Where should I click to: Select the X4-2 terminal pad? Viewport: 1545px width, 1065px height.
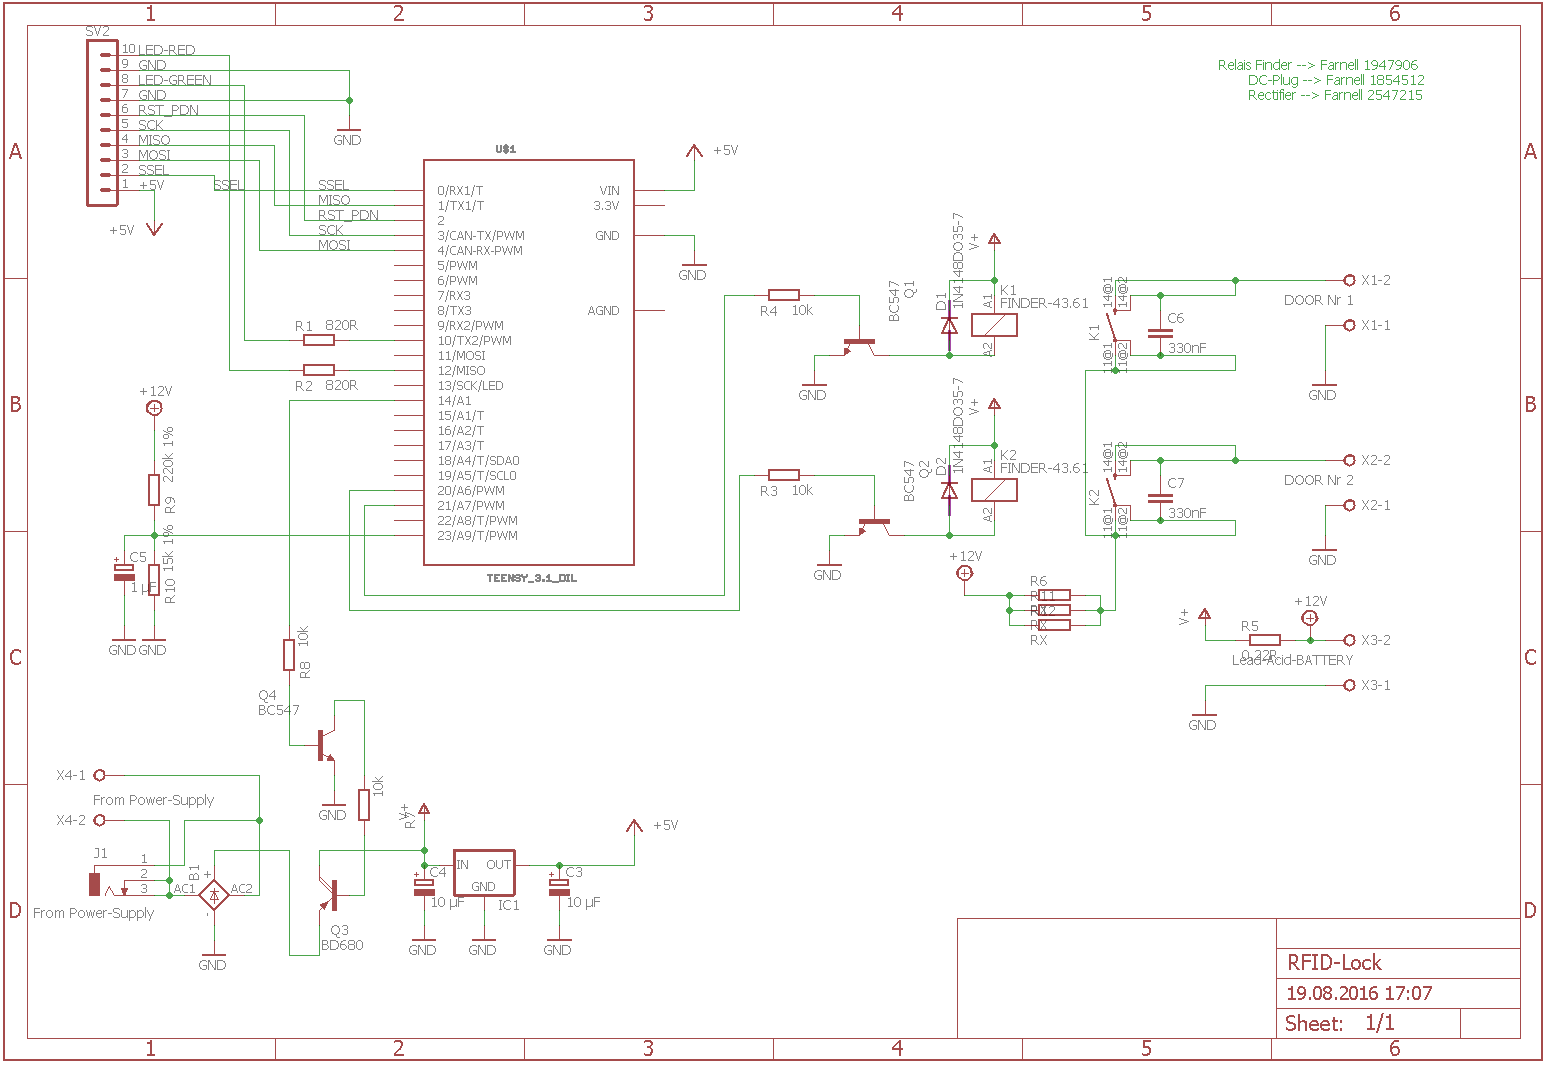tap(99, 820)
